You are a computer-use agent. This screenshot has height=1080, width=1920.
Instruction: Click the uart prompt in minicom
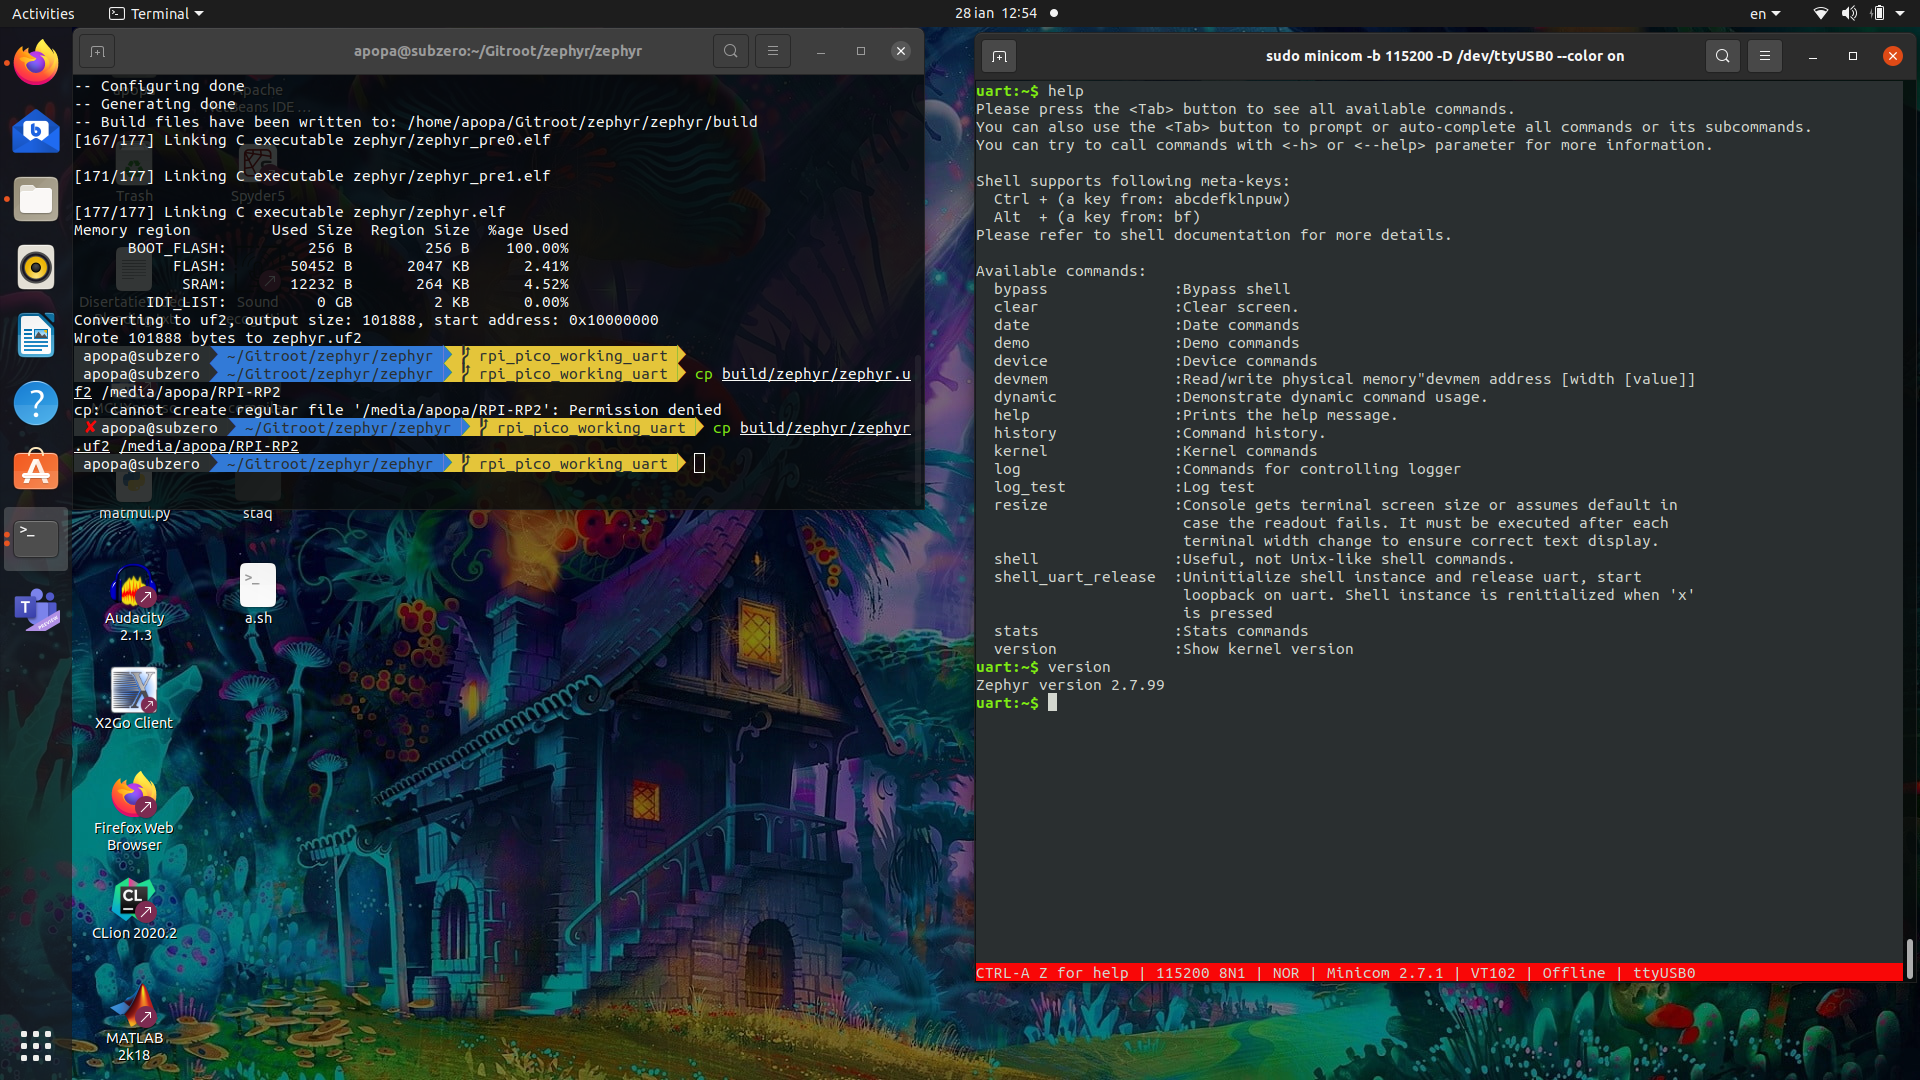coord(1005,703)
